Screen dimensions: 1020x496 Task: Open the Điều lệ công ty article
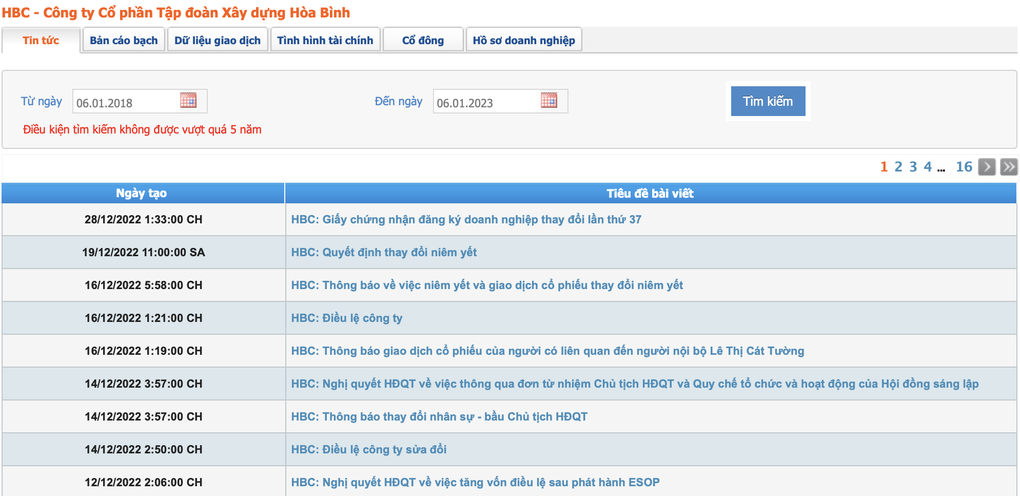tap(347, 318)
